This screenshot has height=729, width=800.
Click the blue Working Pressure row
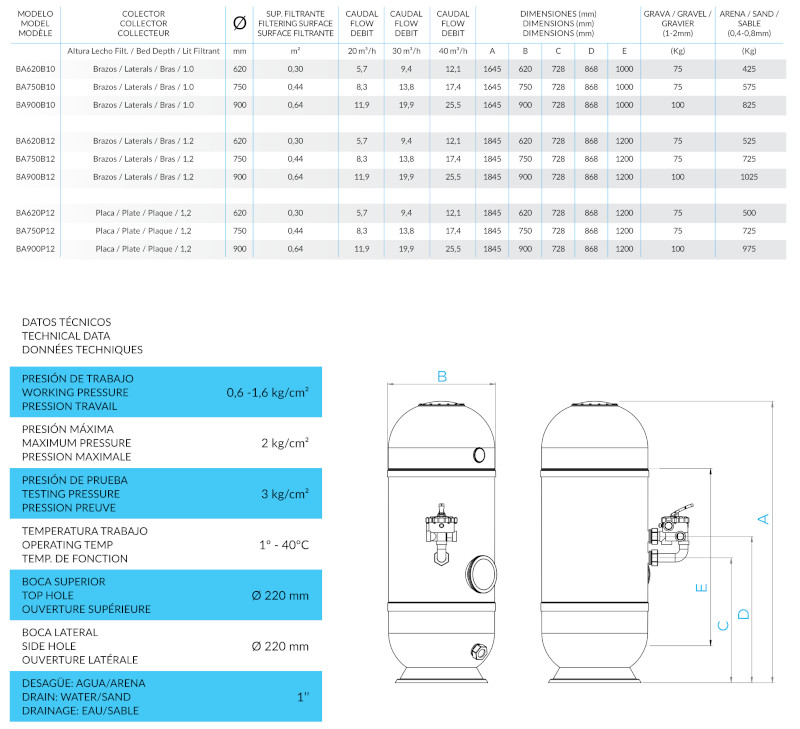click(x=165, y=392)
